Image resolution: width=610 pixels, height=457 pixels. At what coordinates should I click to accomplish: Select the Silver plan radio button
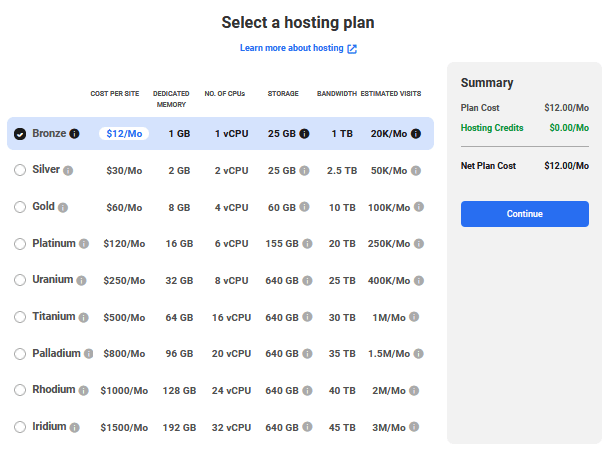[20, 171]
